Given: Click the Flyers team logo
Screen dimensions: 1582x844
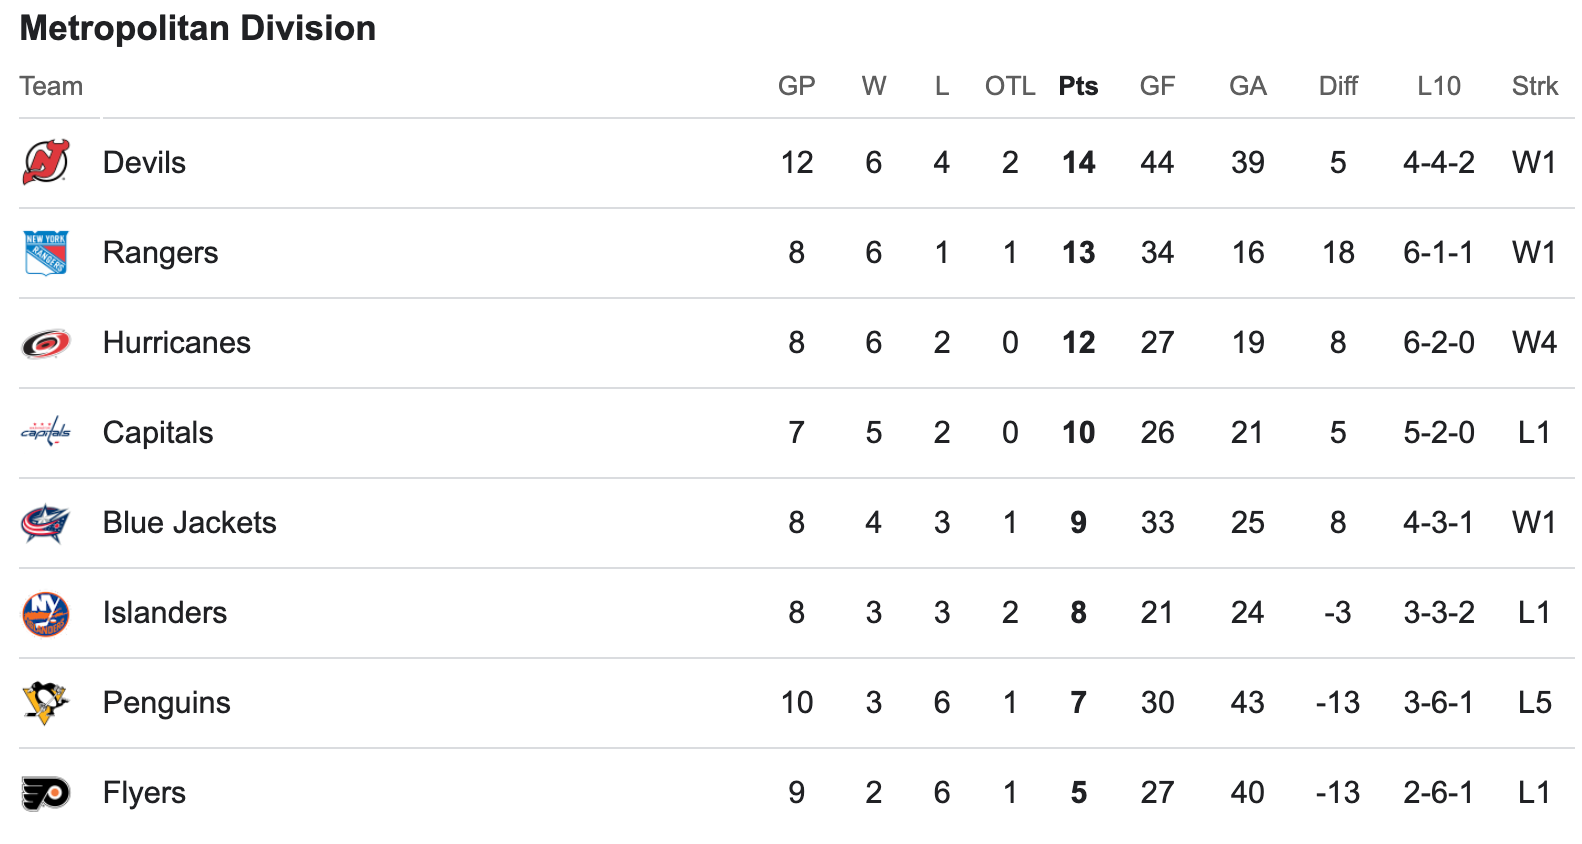Looking at the screenshot, I should coord(46,793).
